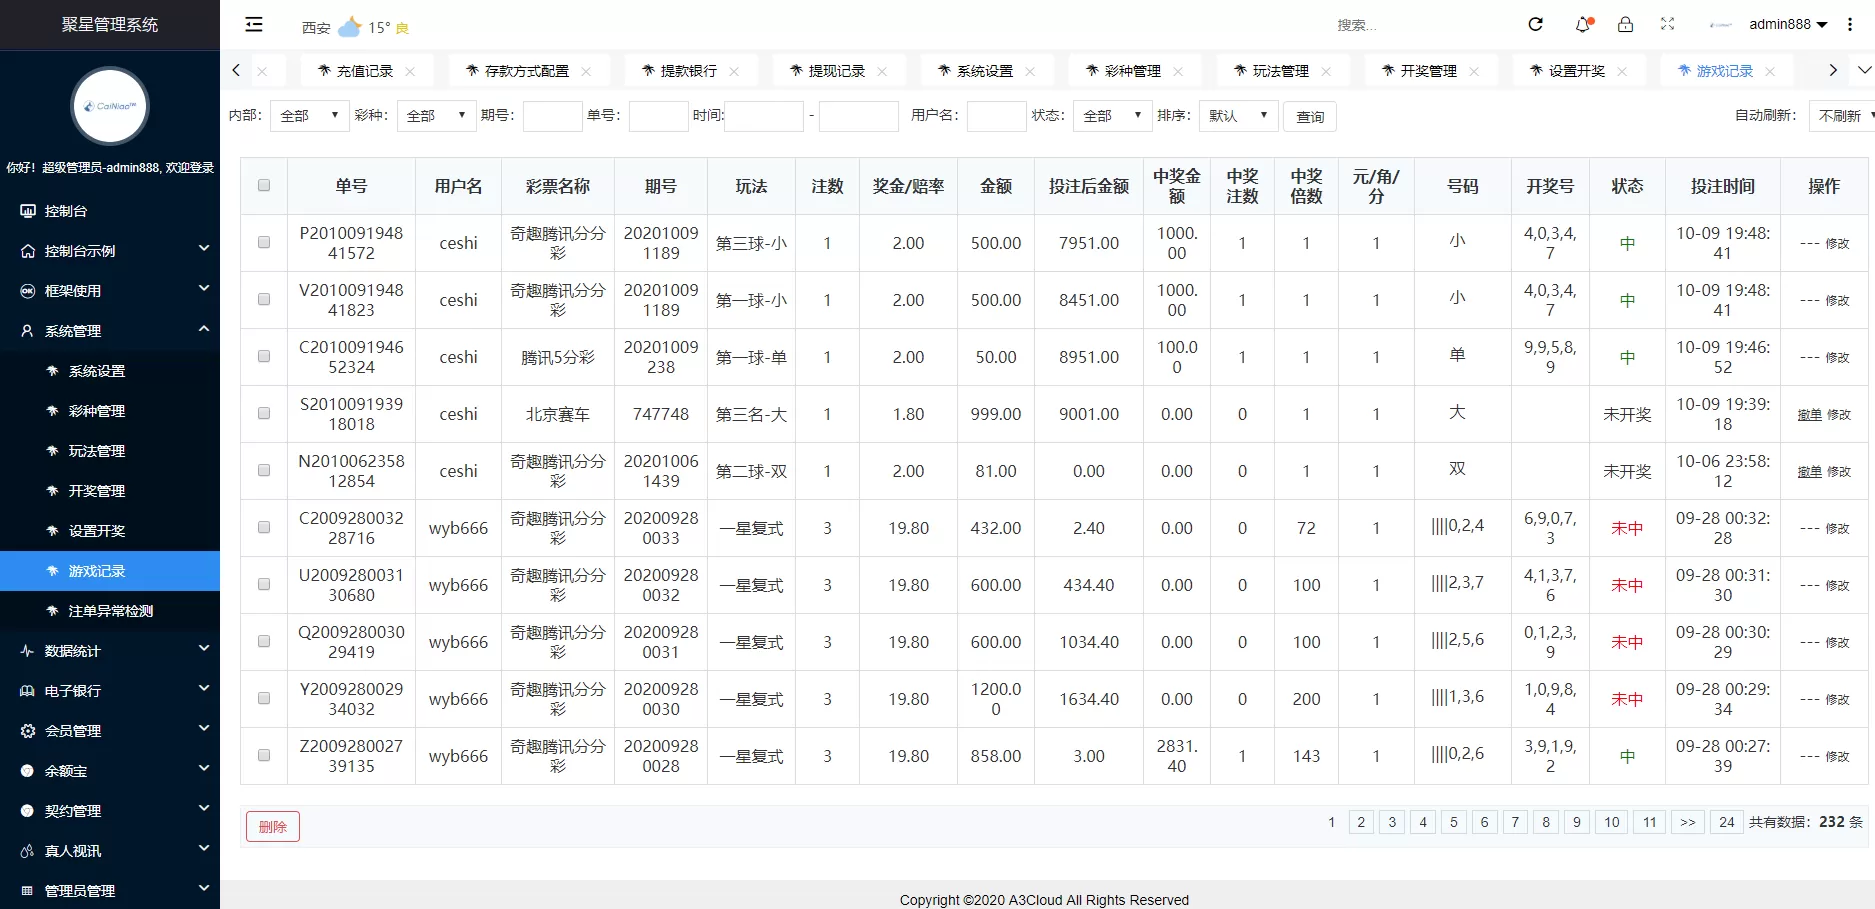The image size is (1875, 909).
Task: Toggle fullscreen with the expand icon
Action: (1667, 24)
